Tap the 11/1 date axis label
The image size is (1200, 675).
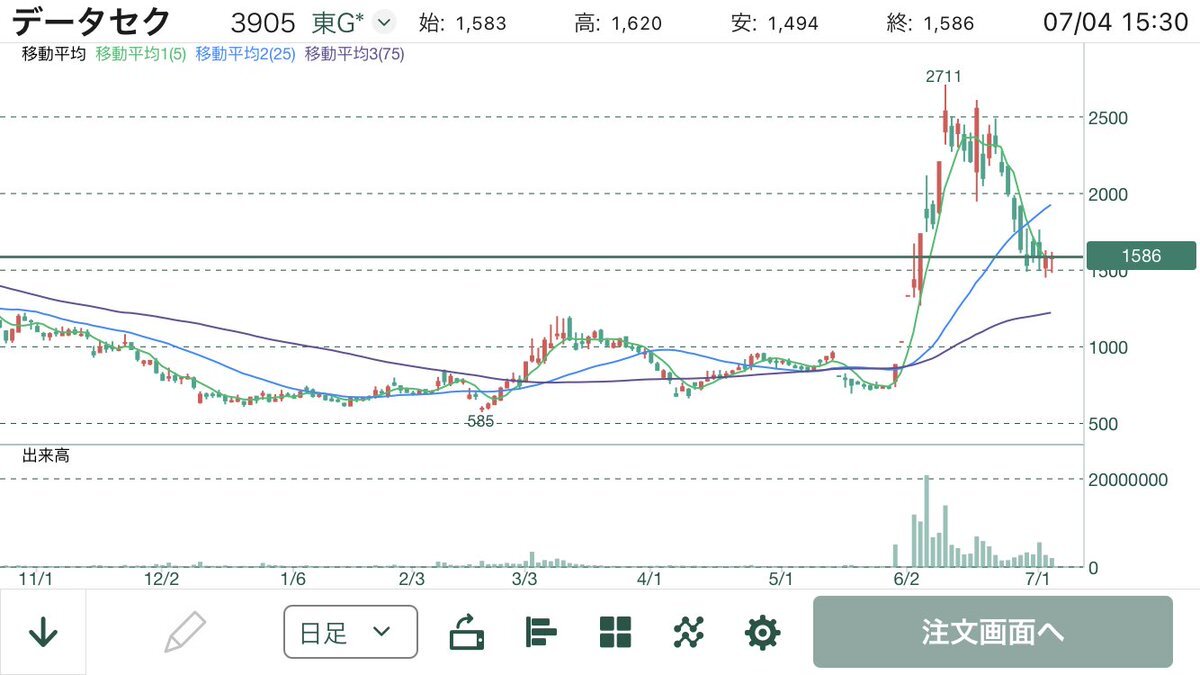[x=34, y=579]
